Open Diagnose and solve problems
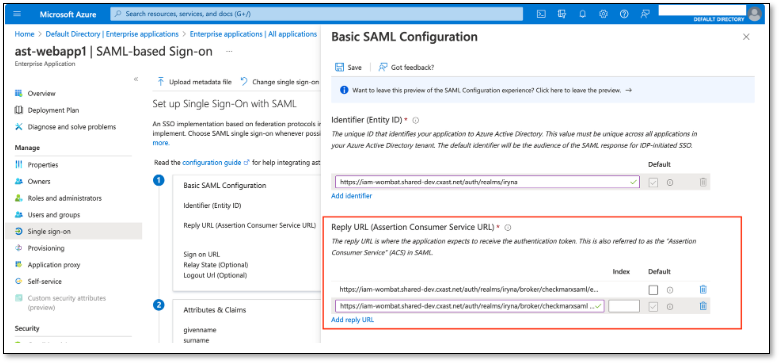 72,127
